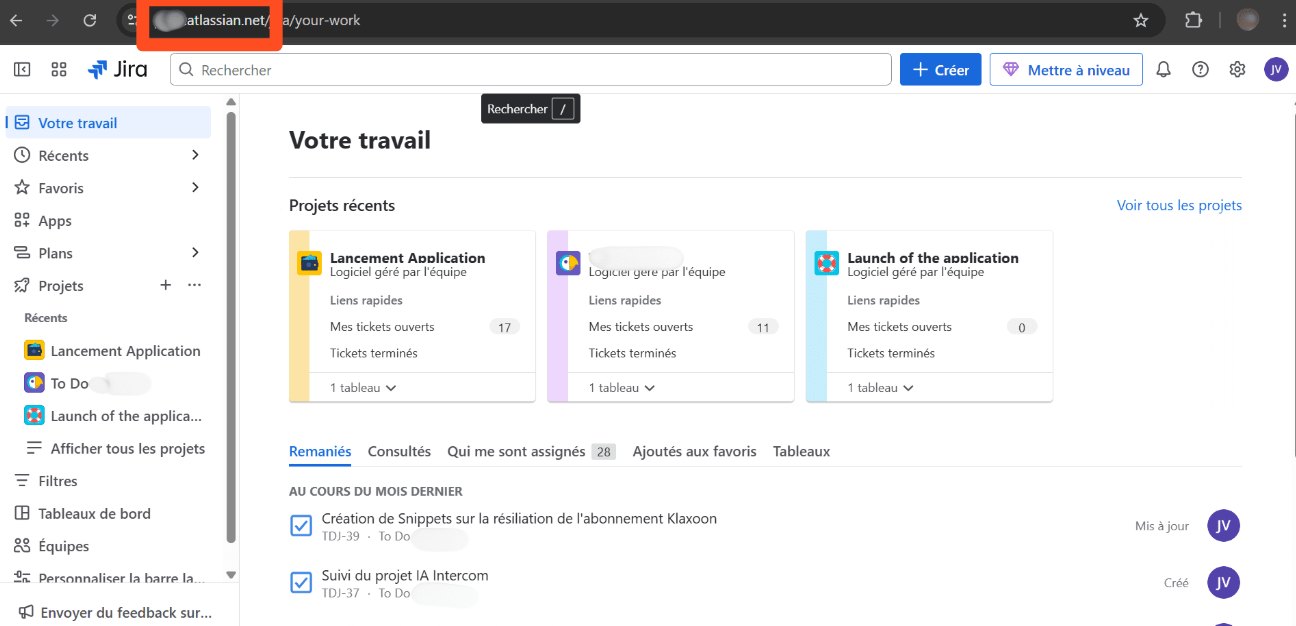Expand the Favoris sidebar chevron

pyautogui.click(x=195, y=188)
